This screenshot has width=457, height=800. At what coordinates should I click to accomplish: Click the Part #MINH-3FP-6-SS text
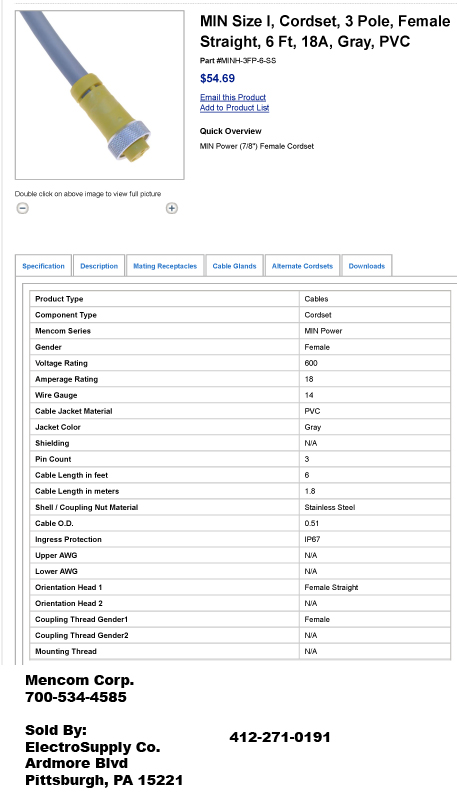coord(238,61)
